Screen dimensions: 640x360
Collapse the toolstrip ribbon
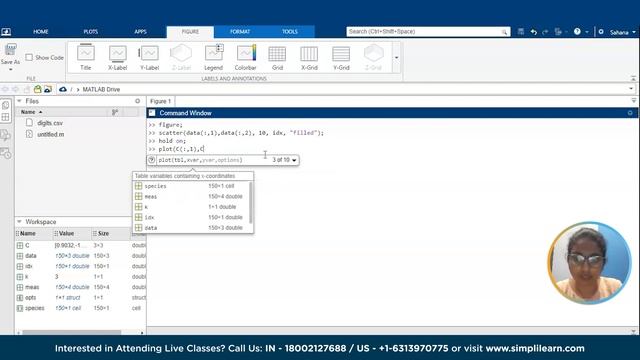633,78
